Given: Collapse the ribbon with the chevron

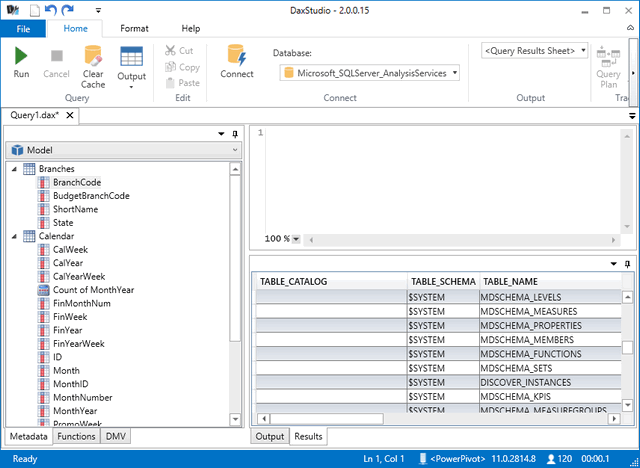Looking at the screenshot, I should pyautogui.click(x=630, y=28).
